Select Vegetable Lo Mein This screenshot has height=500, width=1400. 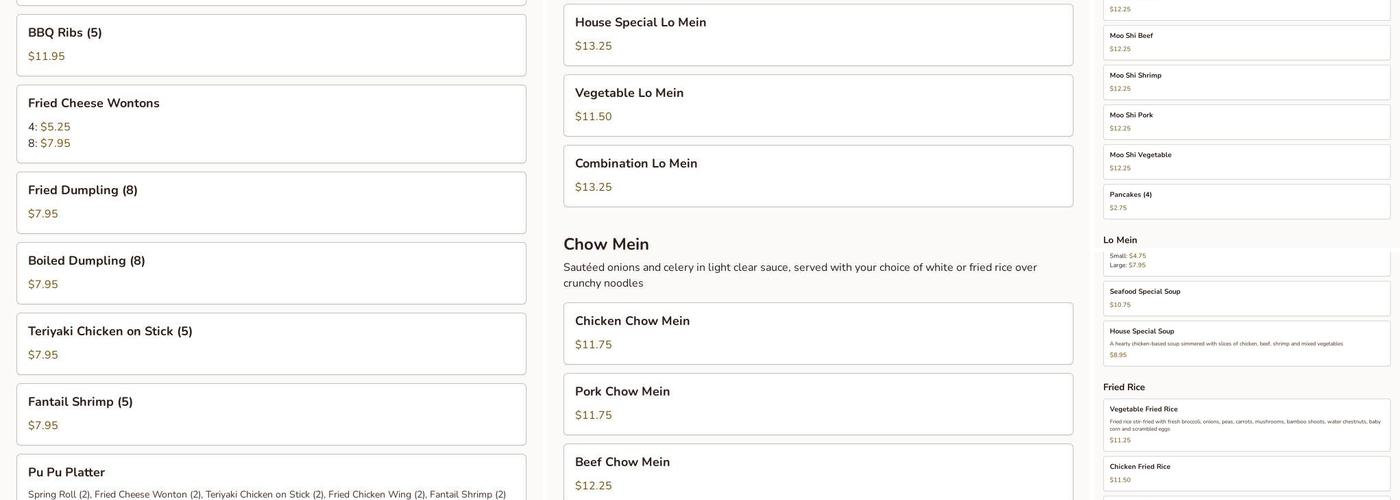pyautogui.click(x=818, y=105)
